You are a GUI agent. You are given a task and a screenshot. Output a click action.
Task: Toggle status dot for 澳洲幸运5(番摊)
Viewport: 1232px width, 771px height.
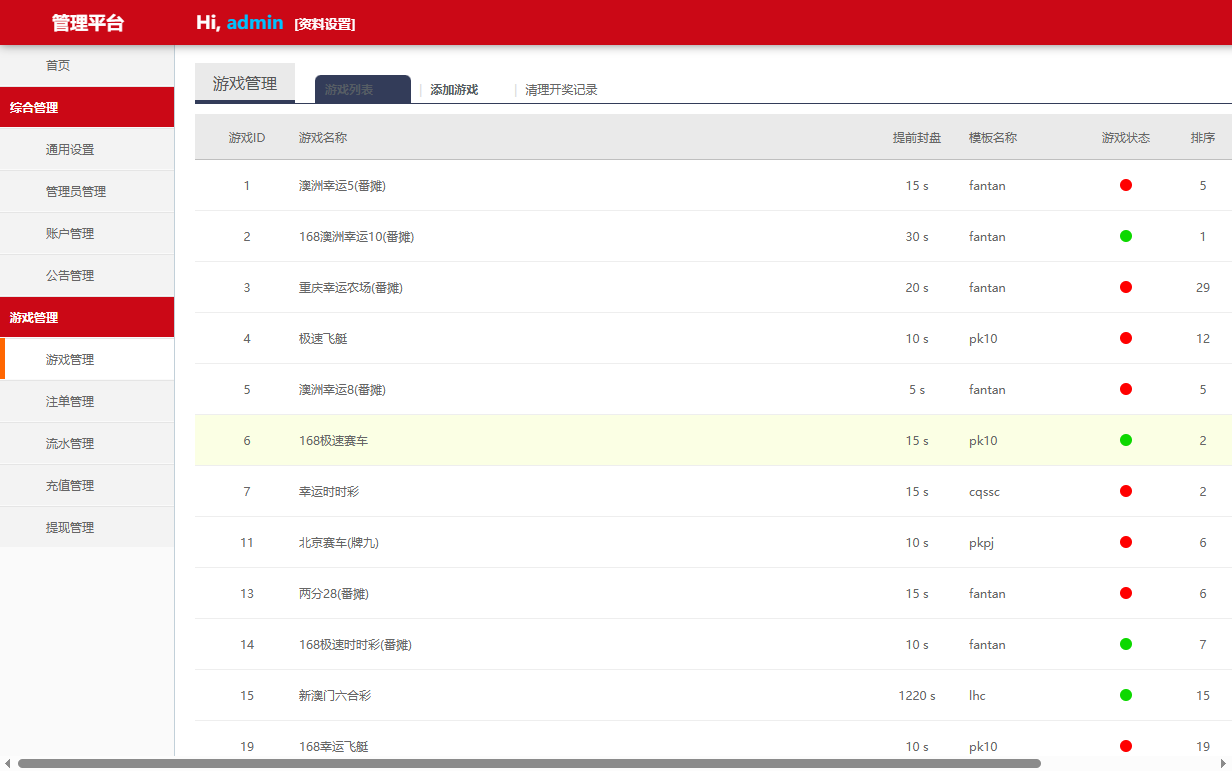[x=1126, y=185]
